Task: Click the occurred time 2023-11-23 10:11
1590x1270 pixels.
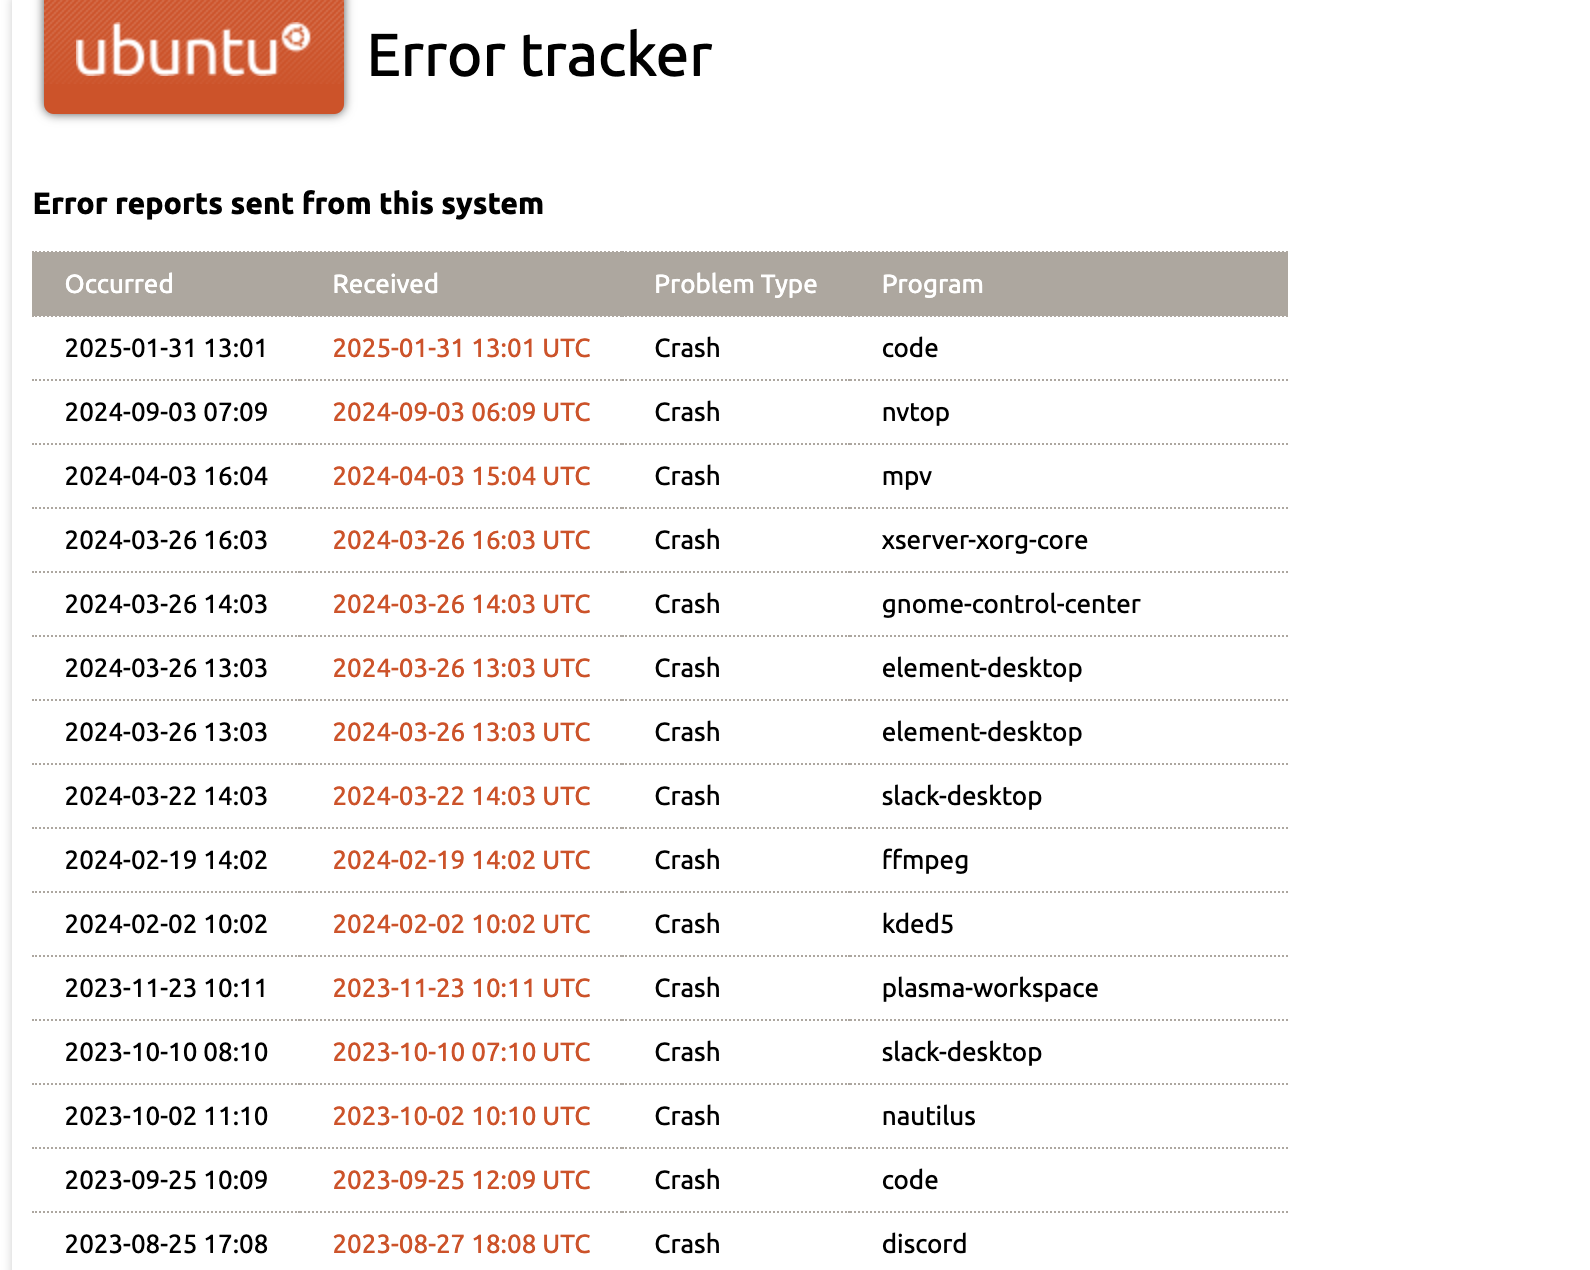Action: [166, 988]
